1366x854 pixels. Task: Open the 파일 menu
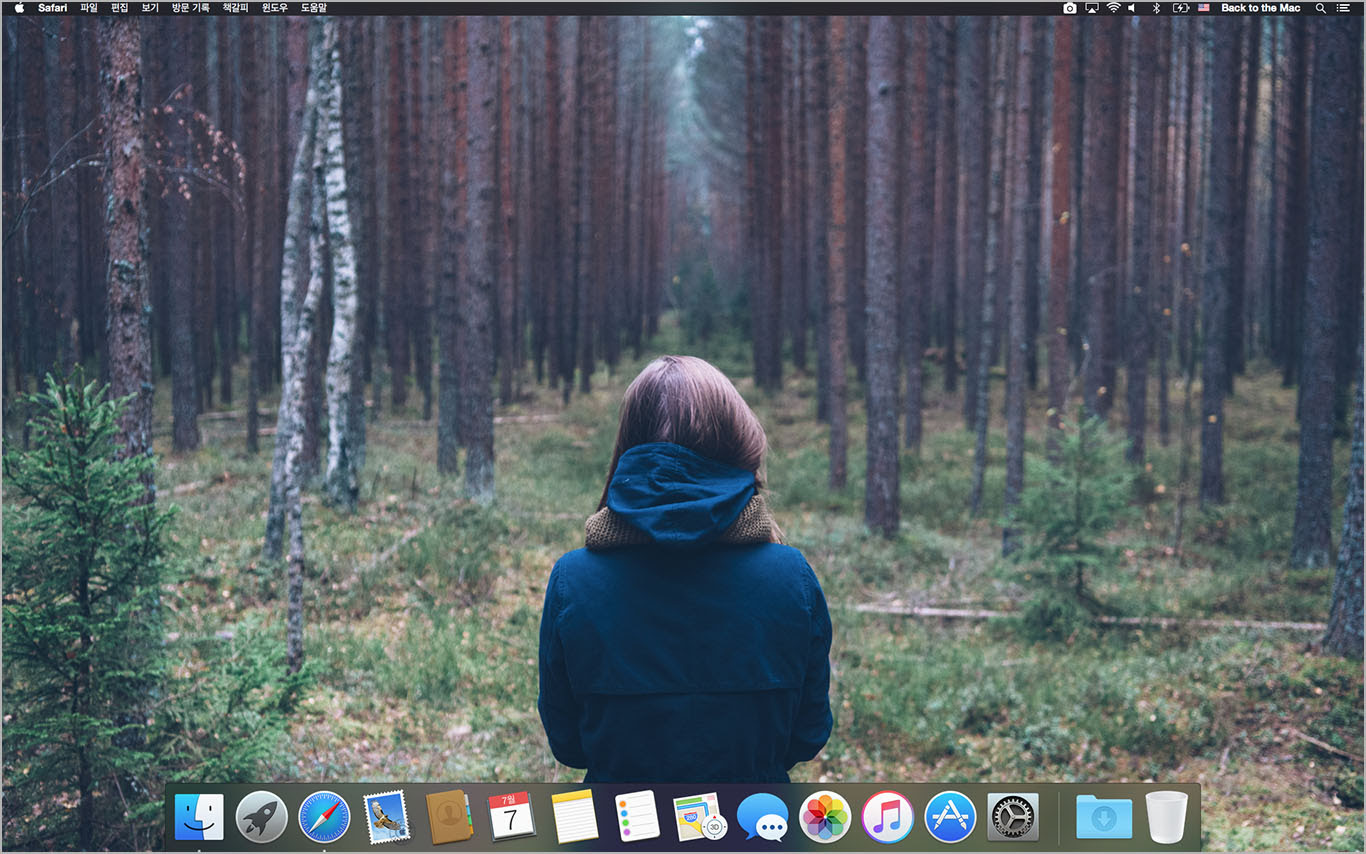89,8
